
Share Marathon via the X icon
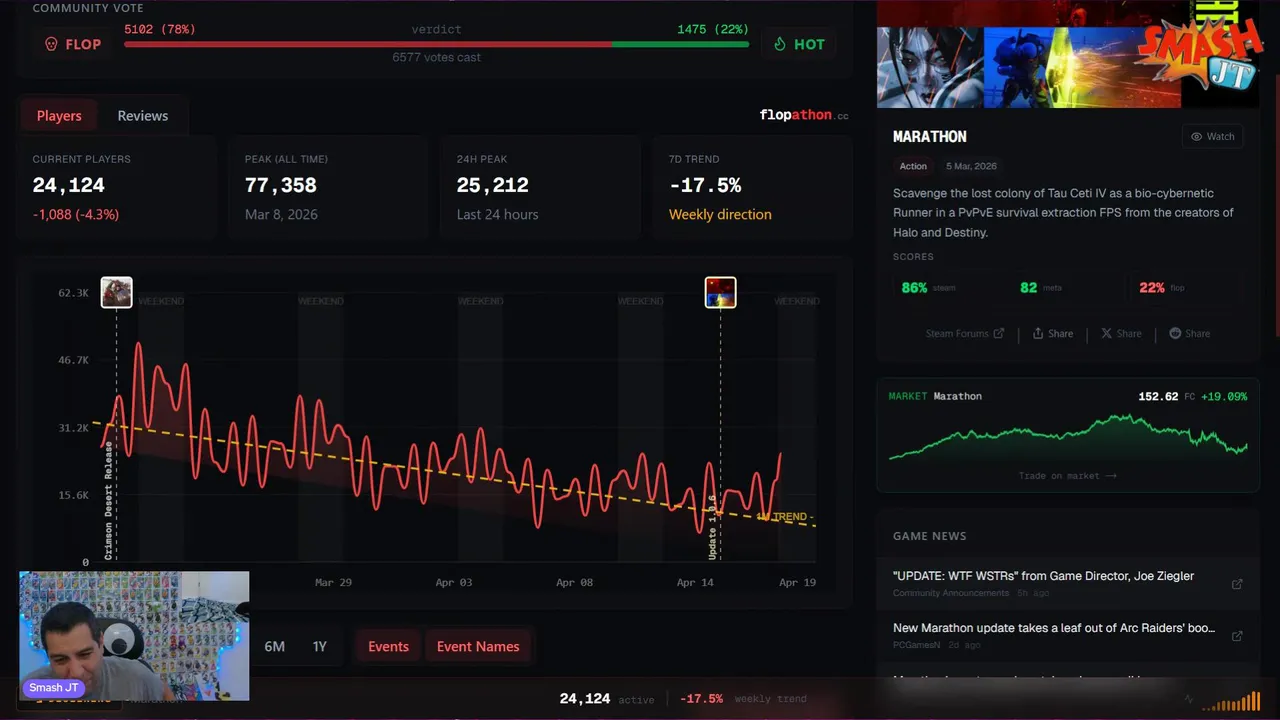[1106, 333]
